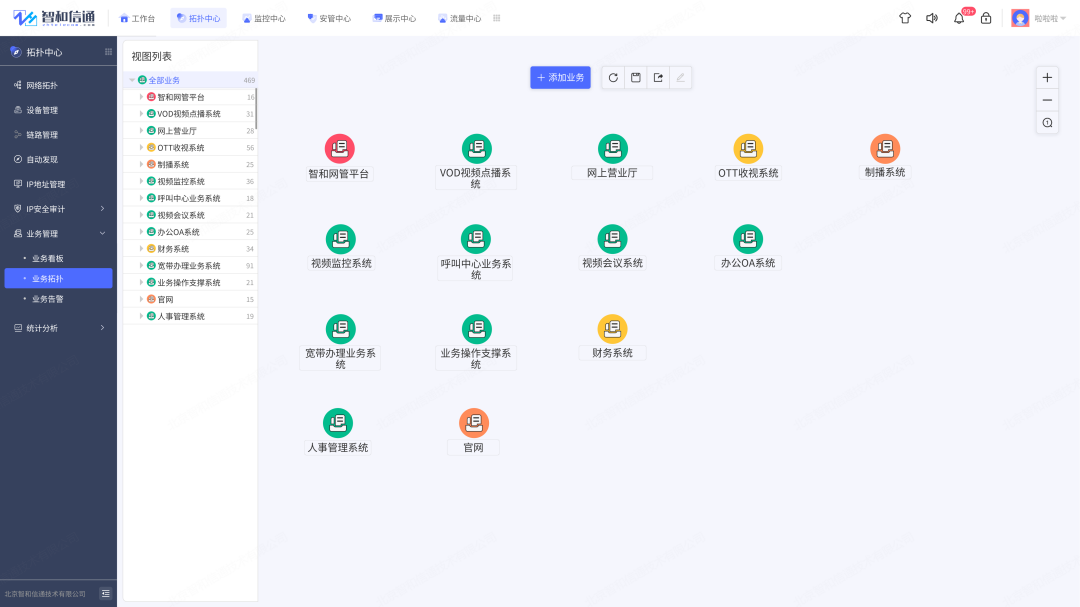Select the OTT收视系统 yellow node icon
Screen dimensions: 1080x607
748,149
